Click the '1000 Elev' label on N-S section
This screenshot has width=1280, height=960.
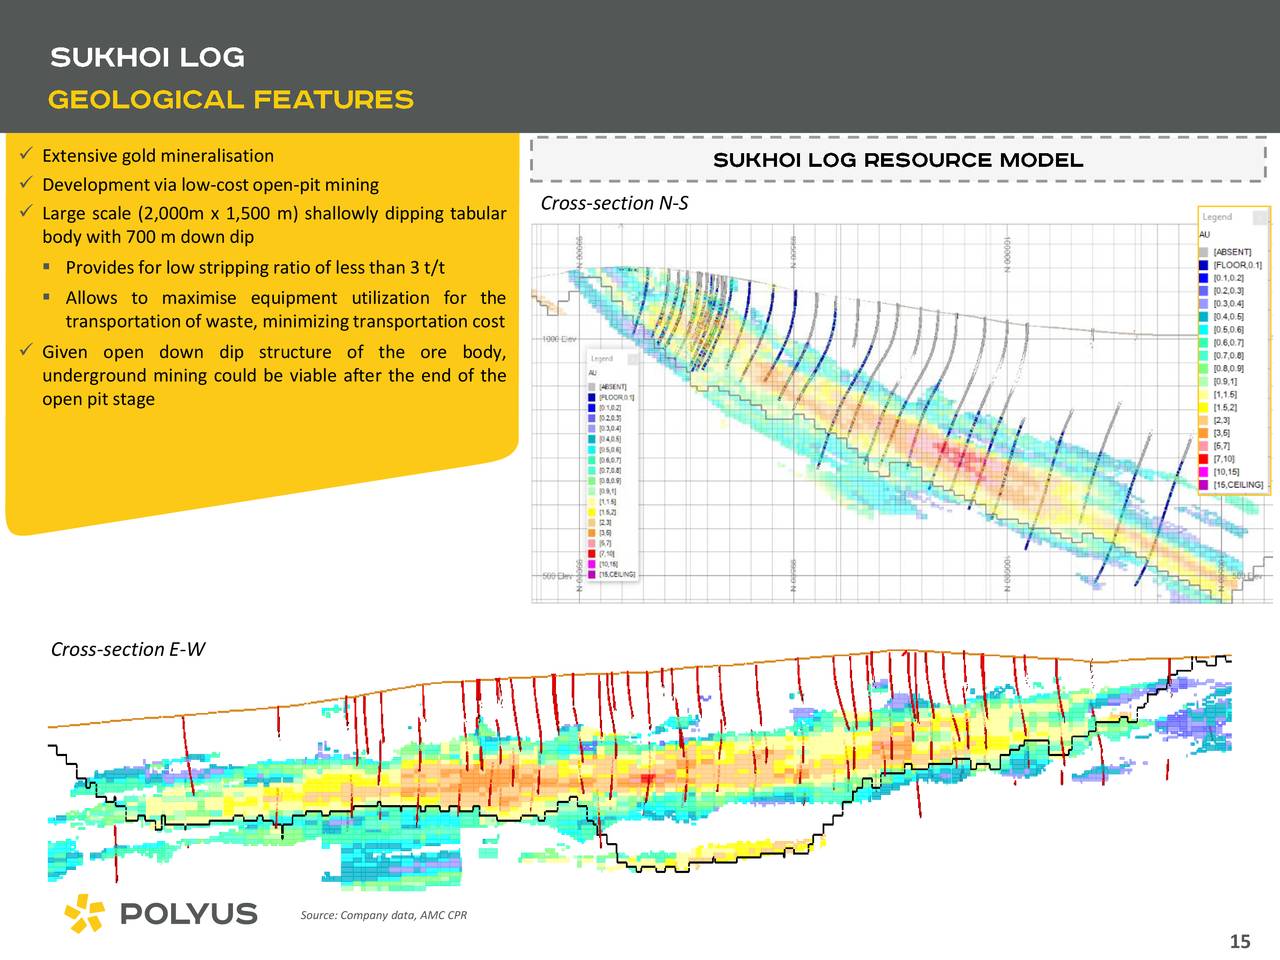[560, 340]
